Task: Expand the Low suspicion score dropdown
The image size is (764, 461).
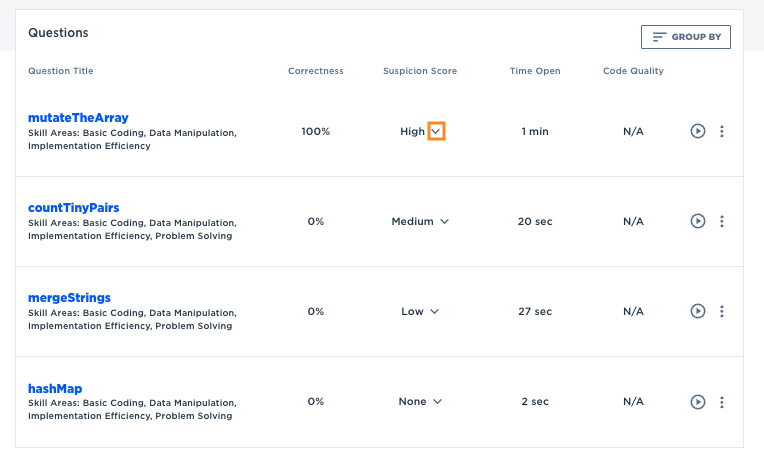Action: coord(435,312)
